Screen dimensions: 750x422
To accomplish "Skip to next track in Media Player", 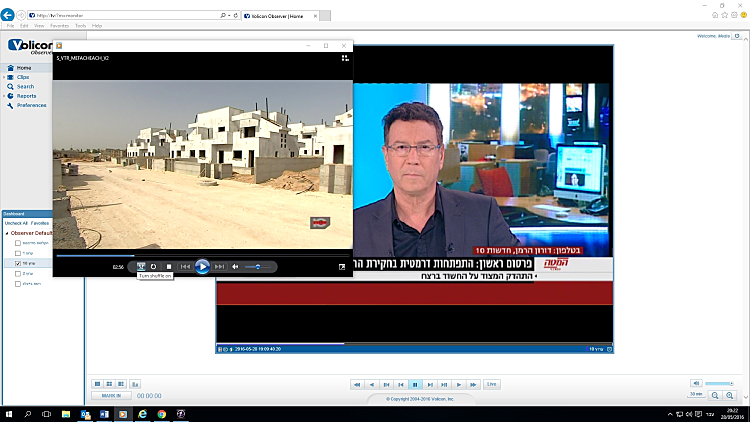I will pyautogui.click(x=219, y=267).
